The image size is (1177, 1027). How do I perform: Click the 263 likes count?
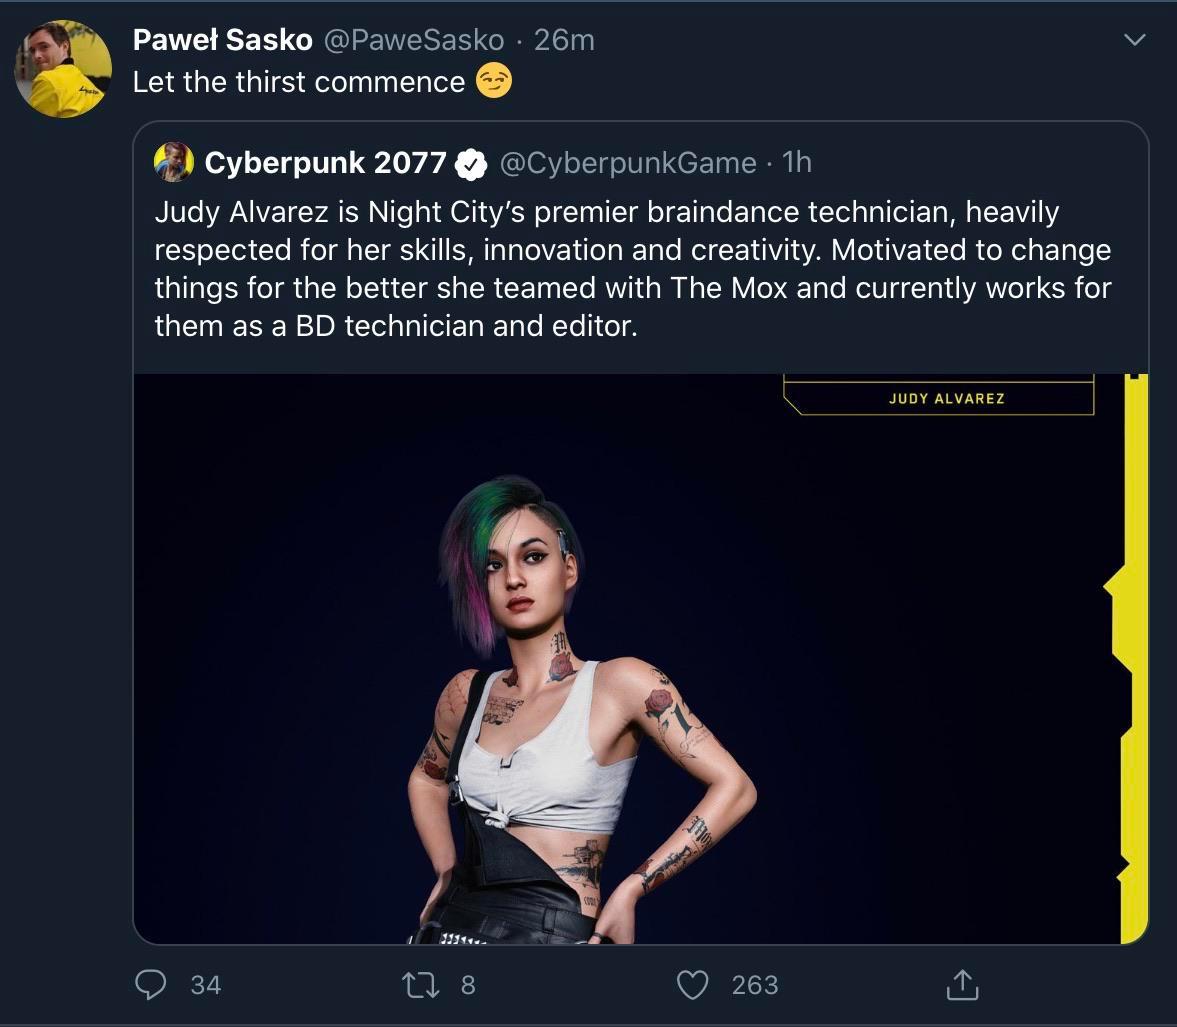(x=754, y=985)
